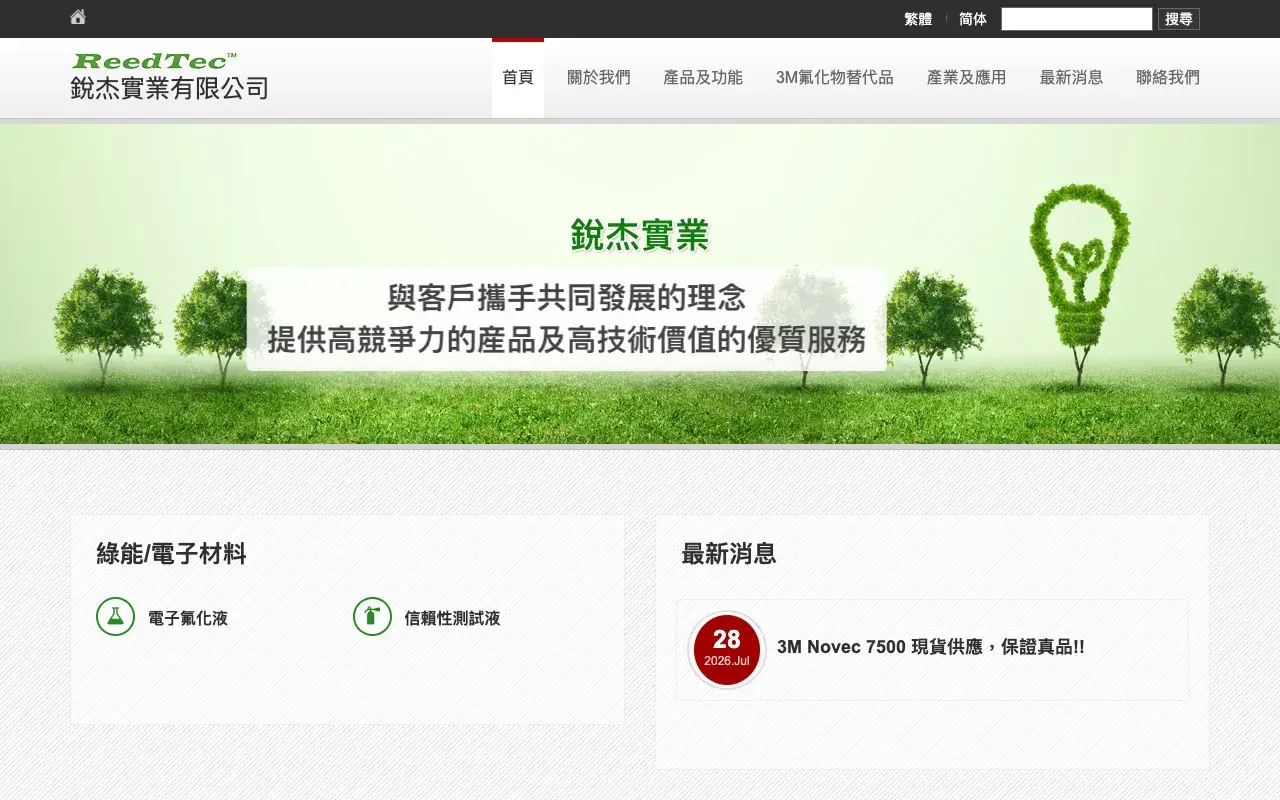Click the red date badge 28 2026.Jul

(727, 650)
